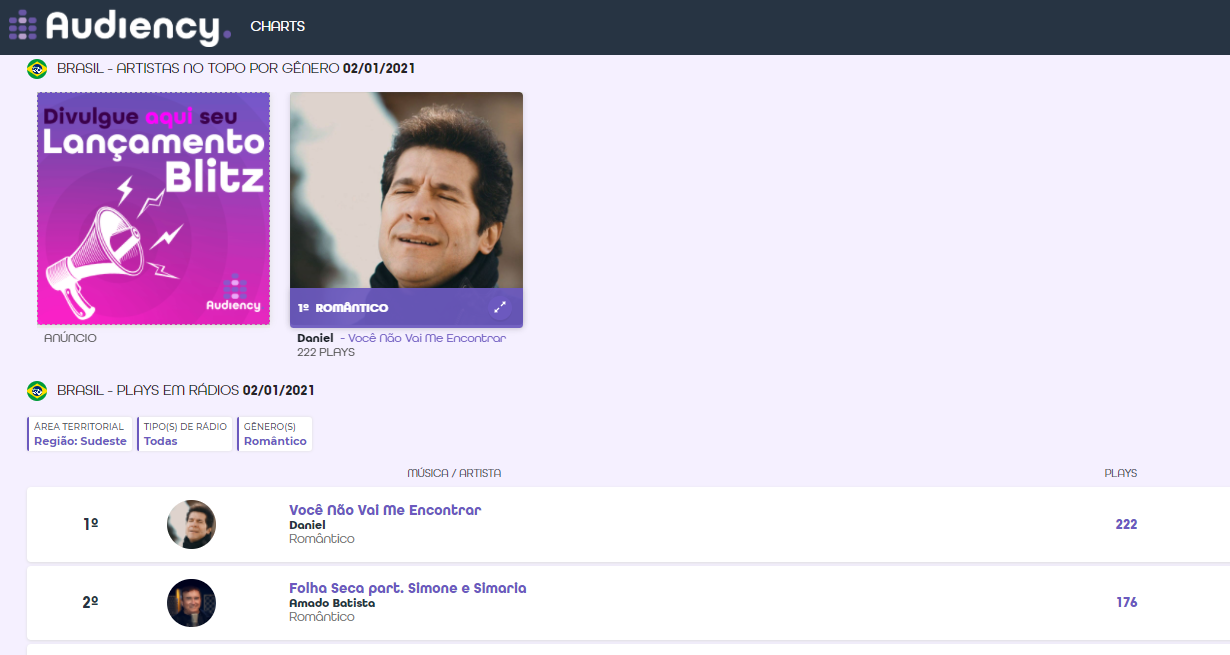Click the 176 plays count in the 2º row
The height and width of the screenshot is (655, 1230).
[x=1126, y=603]
